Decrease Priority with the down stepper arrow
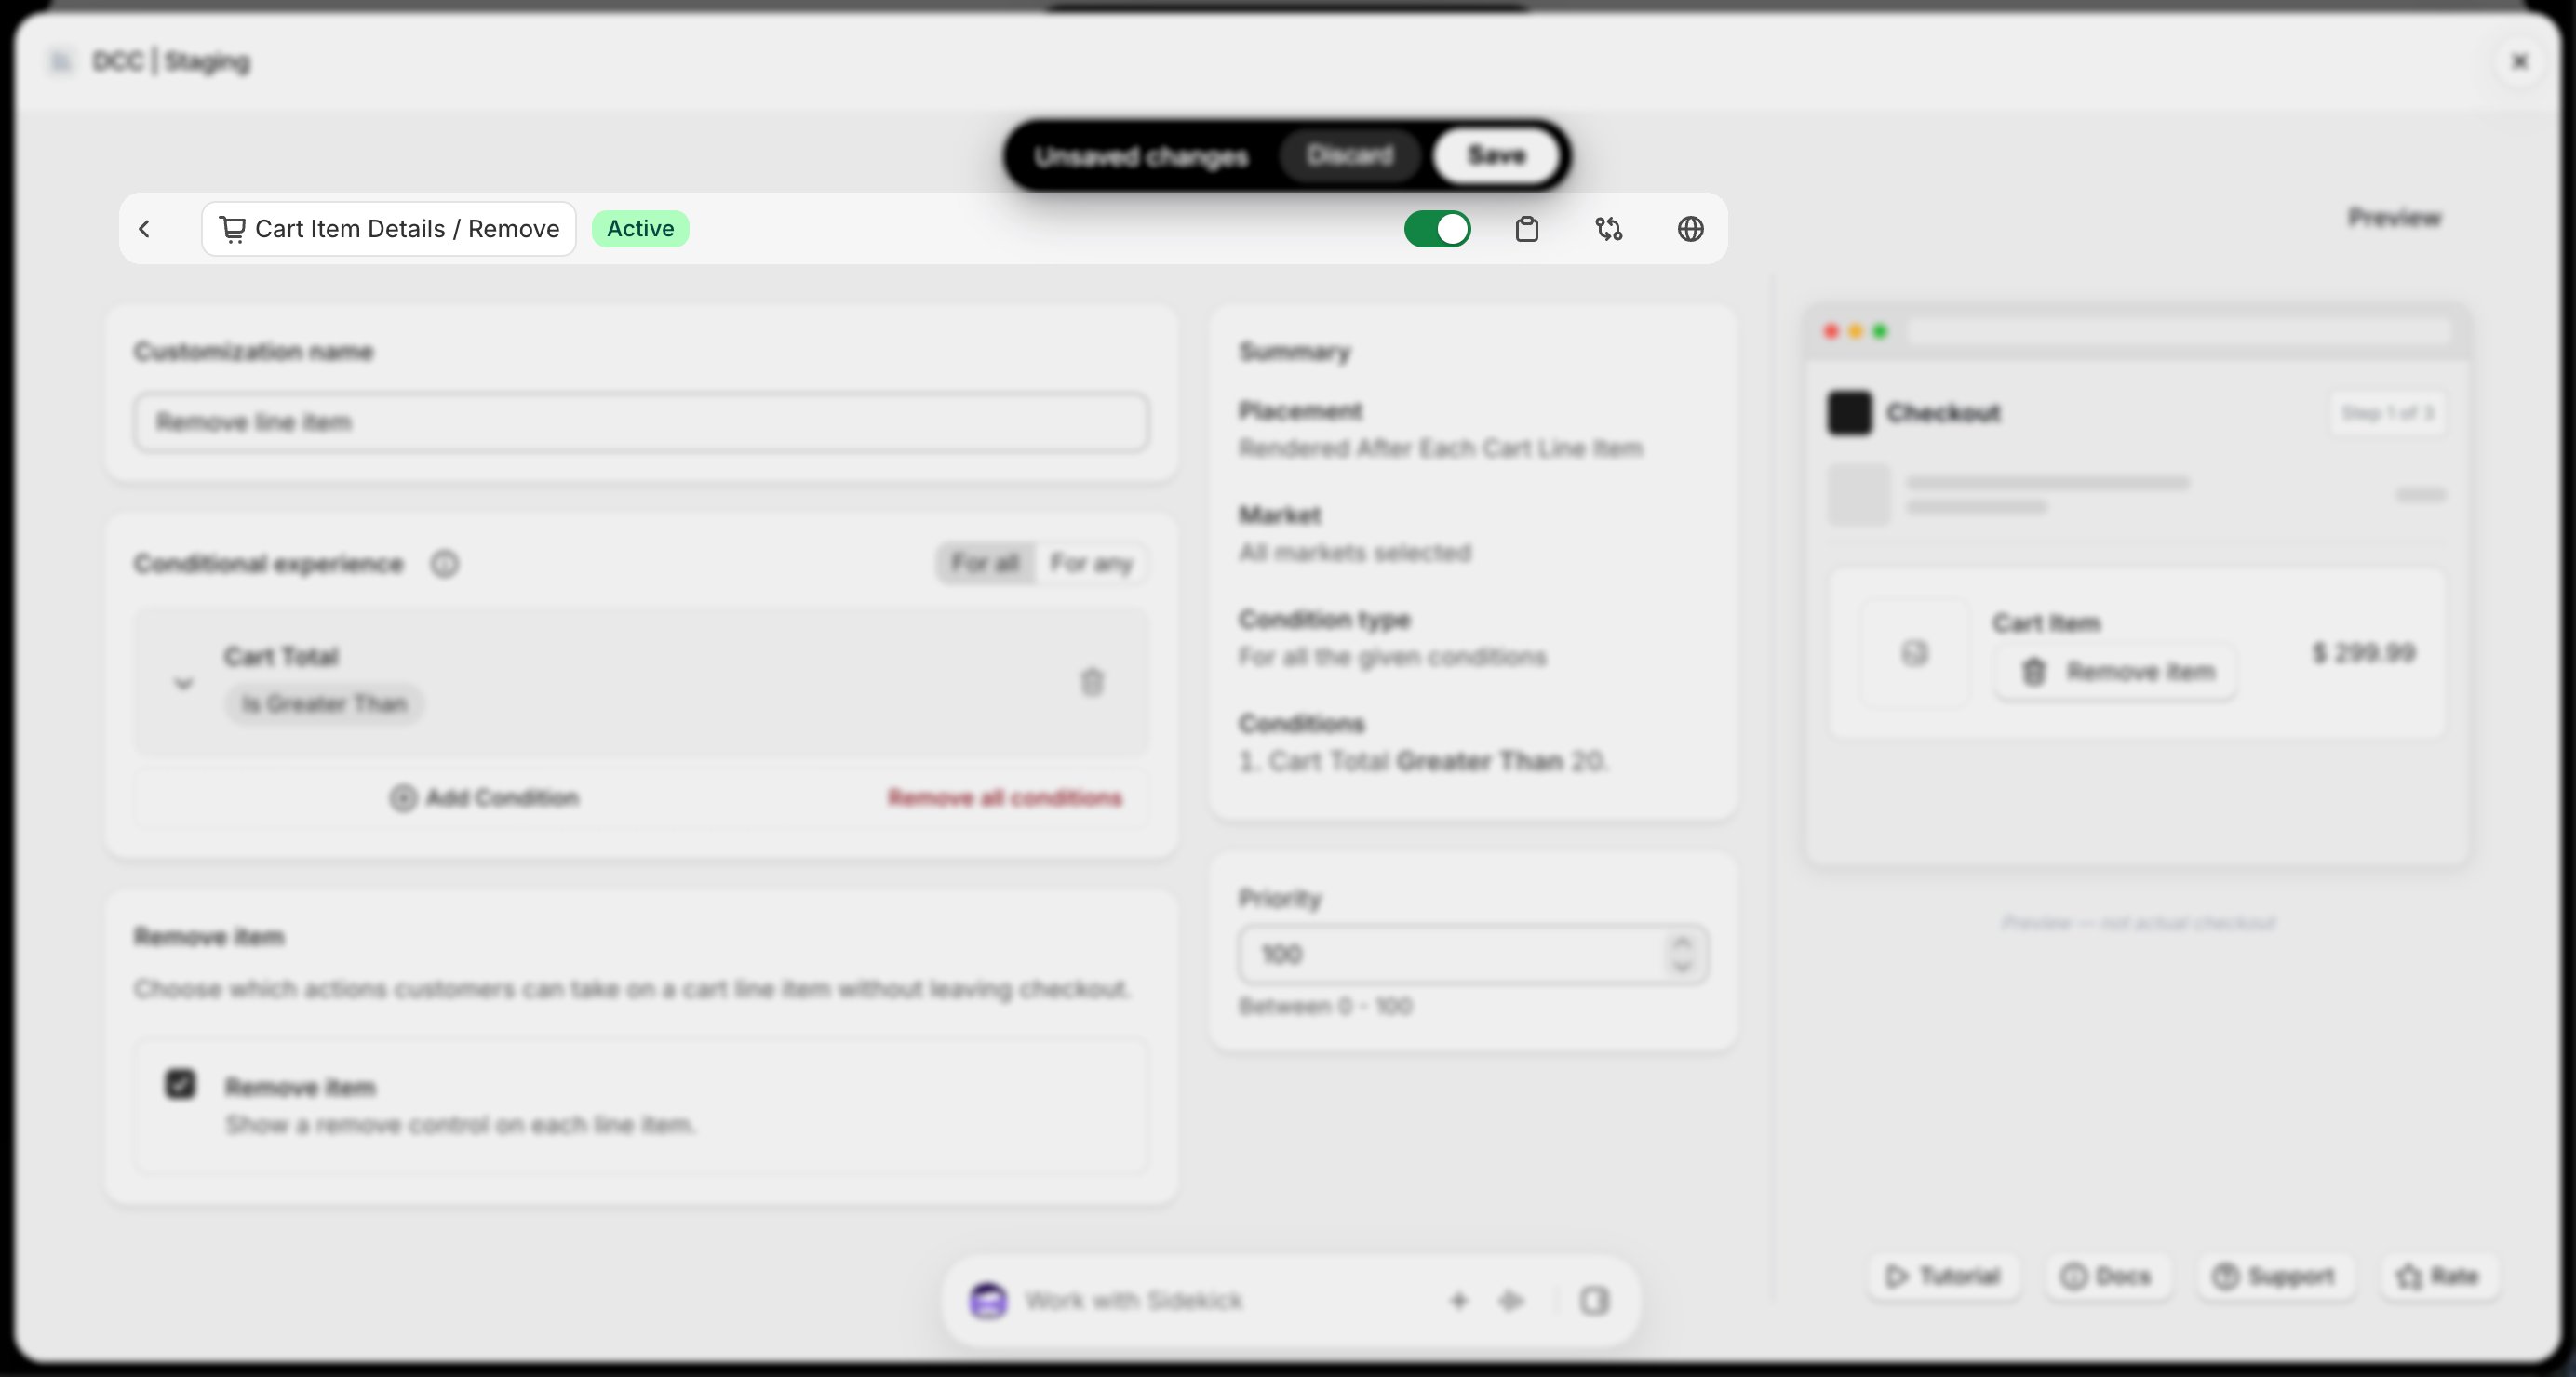 pyautogui.click(x=1682, y=966)
